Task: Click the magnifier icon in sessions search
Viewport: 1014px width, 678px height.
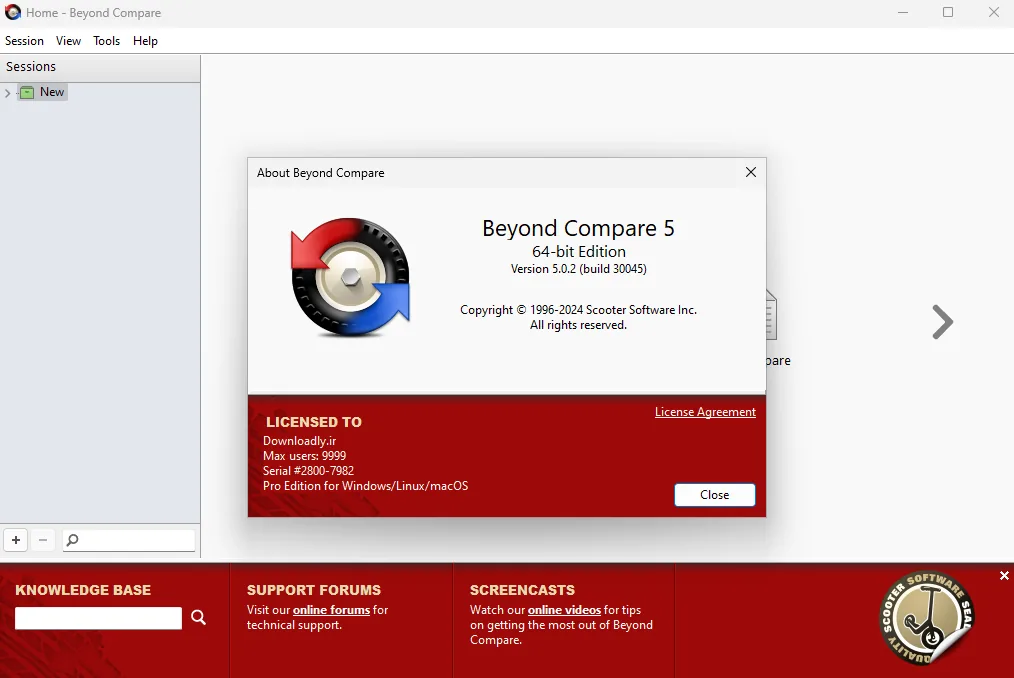Action: tap(72, 540)
